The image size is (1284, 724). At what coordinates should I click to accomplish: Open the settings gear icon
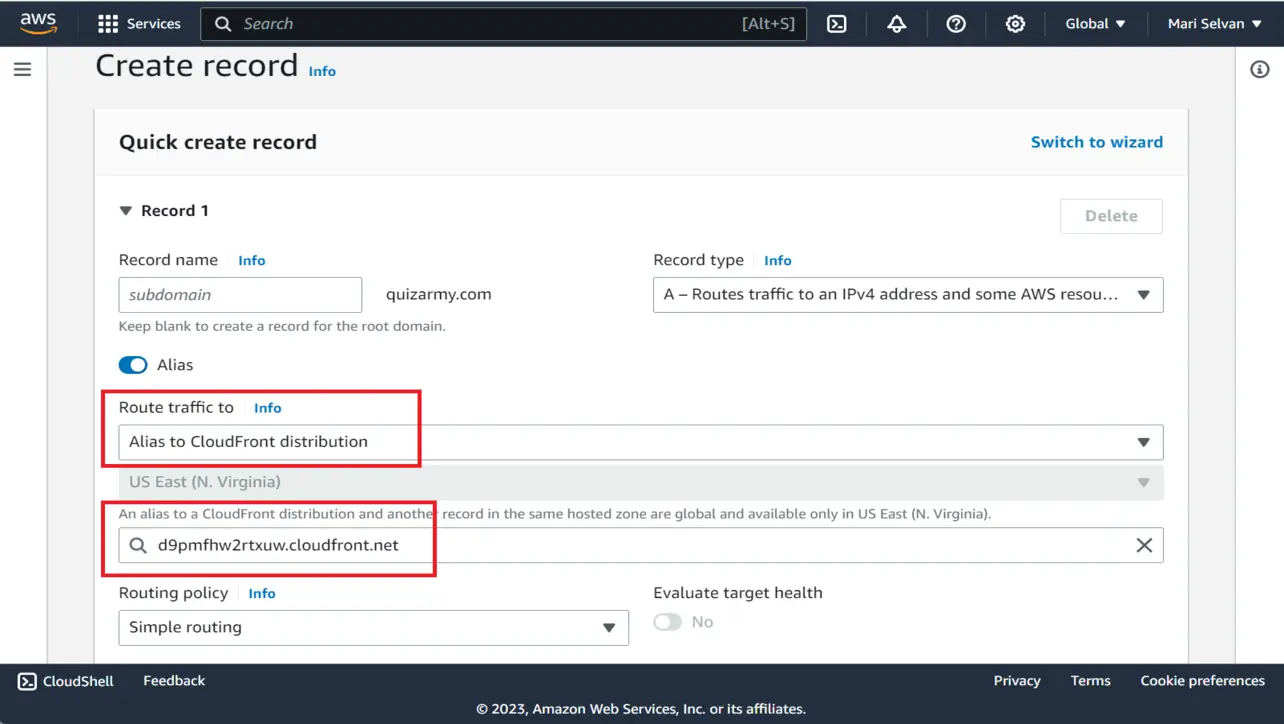[x=1015, y=23]
